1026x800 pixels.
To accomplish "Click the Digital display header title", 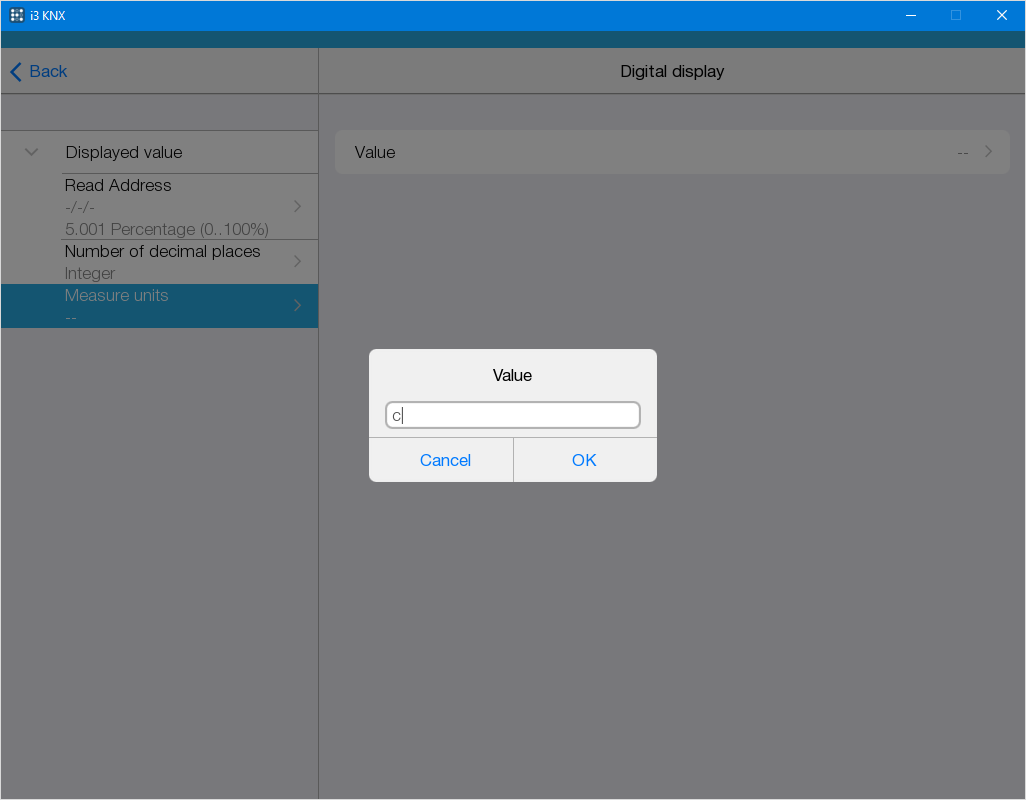I will [x=672, y=72].
